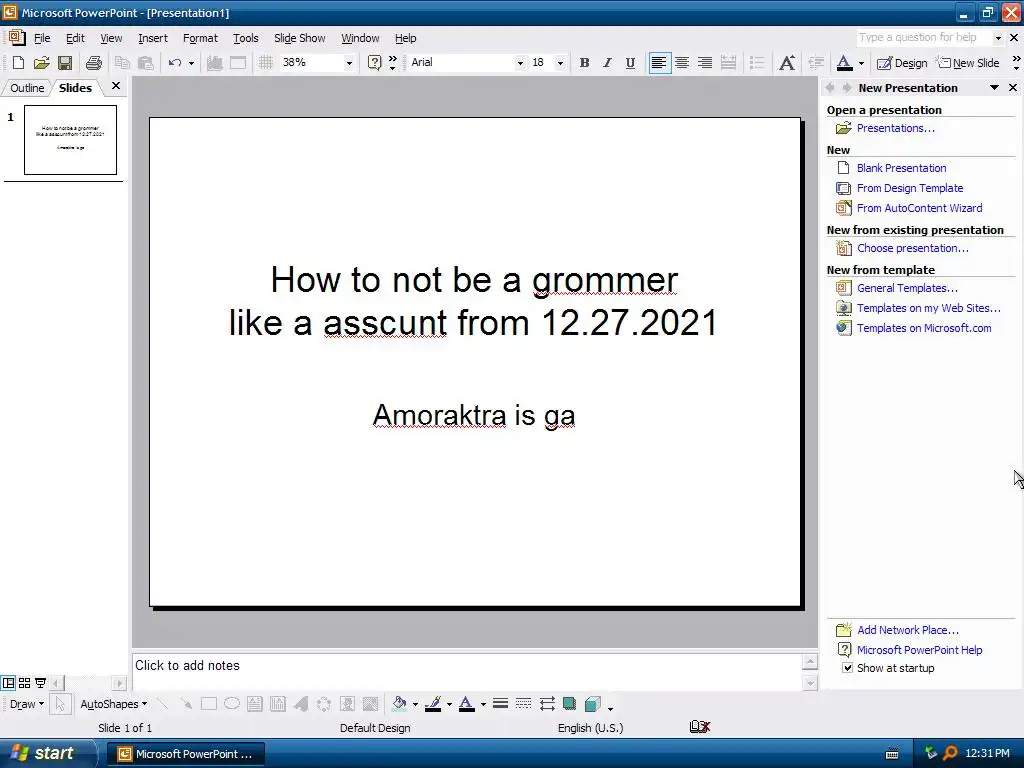Click the Line Style icon
Screen dimensions: 1024x768
500,703
